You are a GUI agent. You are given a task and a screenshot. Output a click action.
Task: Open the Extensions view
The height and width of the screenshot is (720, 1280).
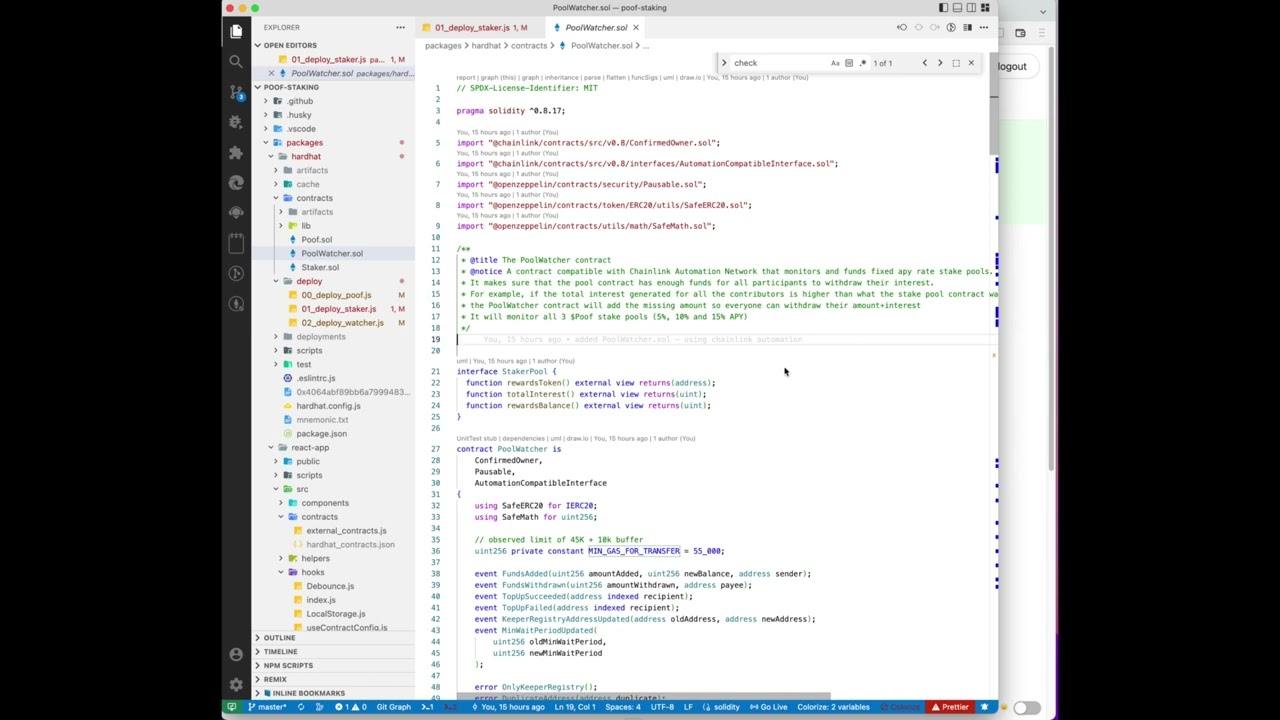[x=236, y=152]
